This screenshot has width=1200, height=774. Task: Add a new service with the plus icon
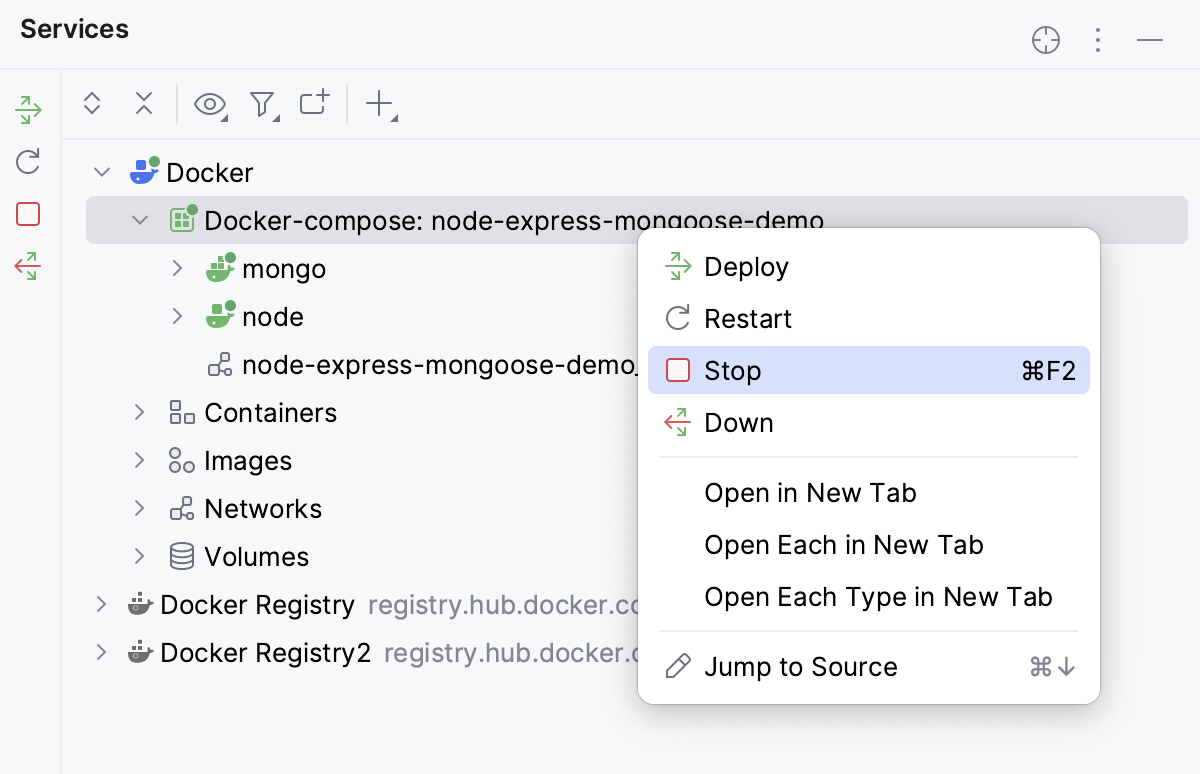pyautogui.click(x=378, y=103)
